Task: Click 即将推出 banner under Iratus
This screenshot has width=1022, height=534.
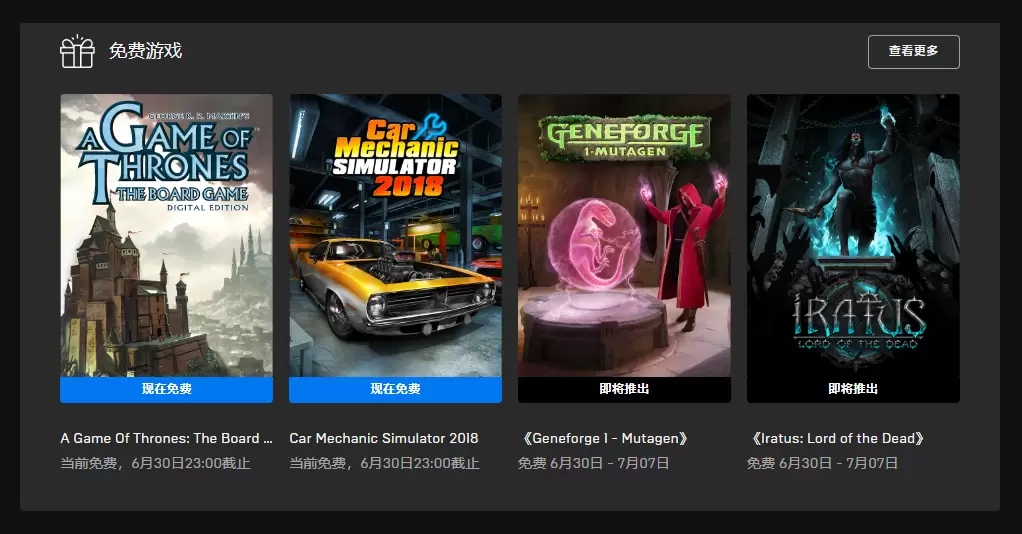Action: point(853,389)
